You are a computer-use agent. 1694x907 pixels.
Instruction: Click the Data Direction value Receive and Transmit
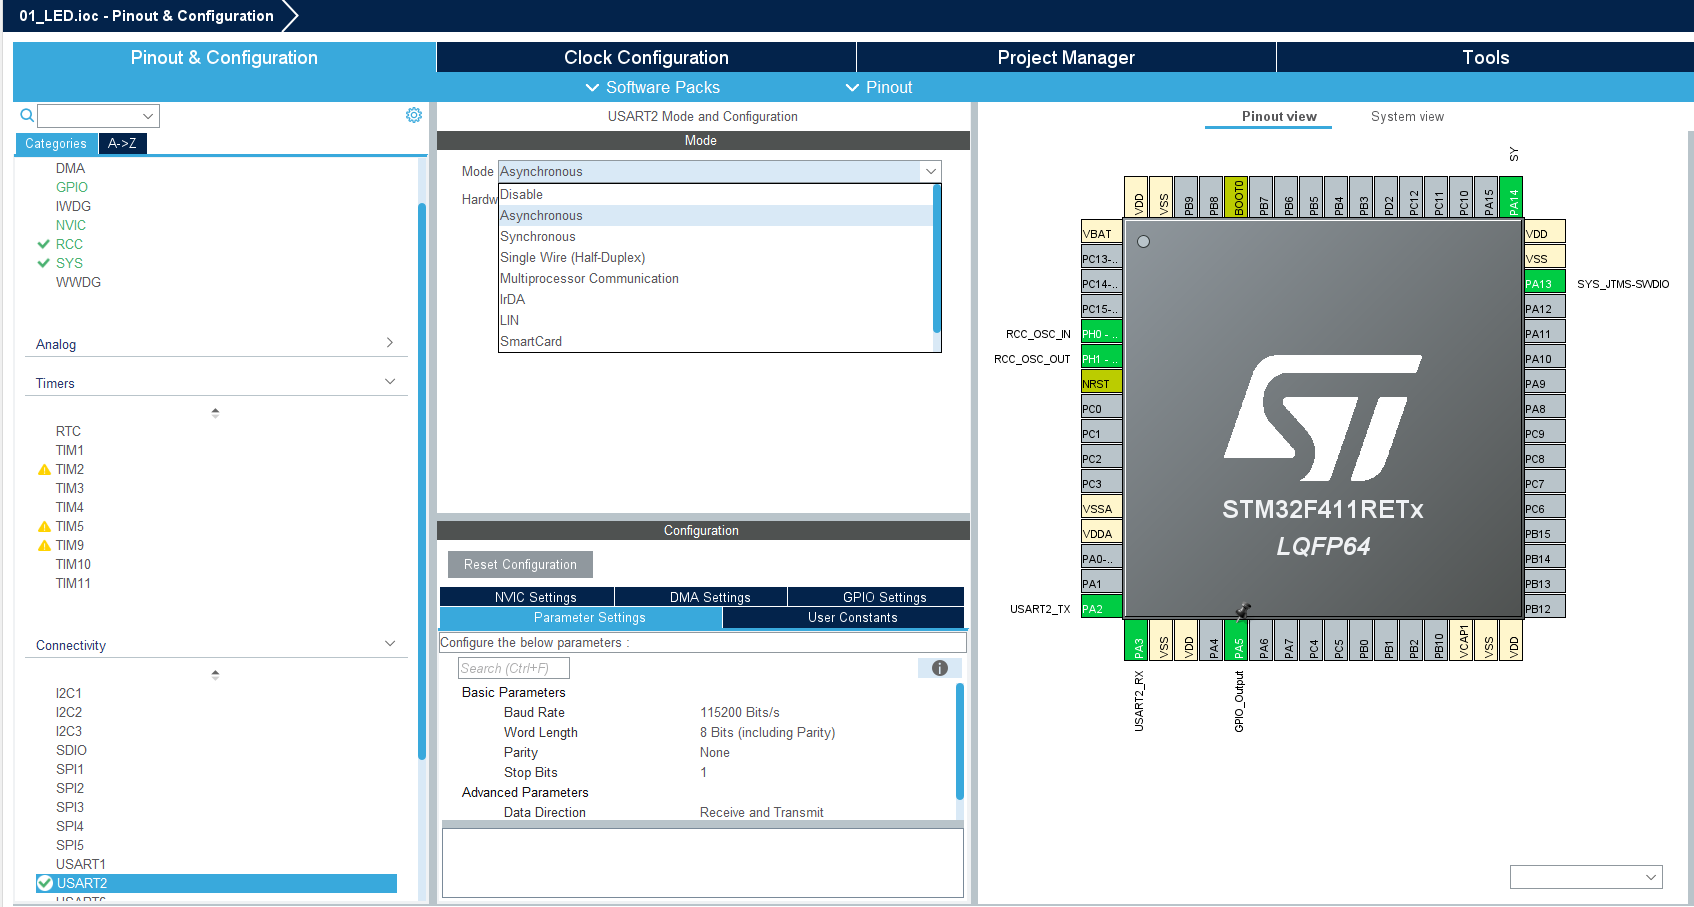point(762,812)
